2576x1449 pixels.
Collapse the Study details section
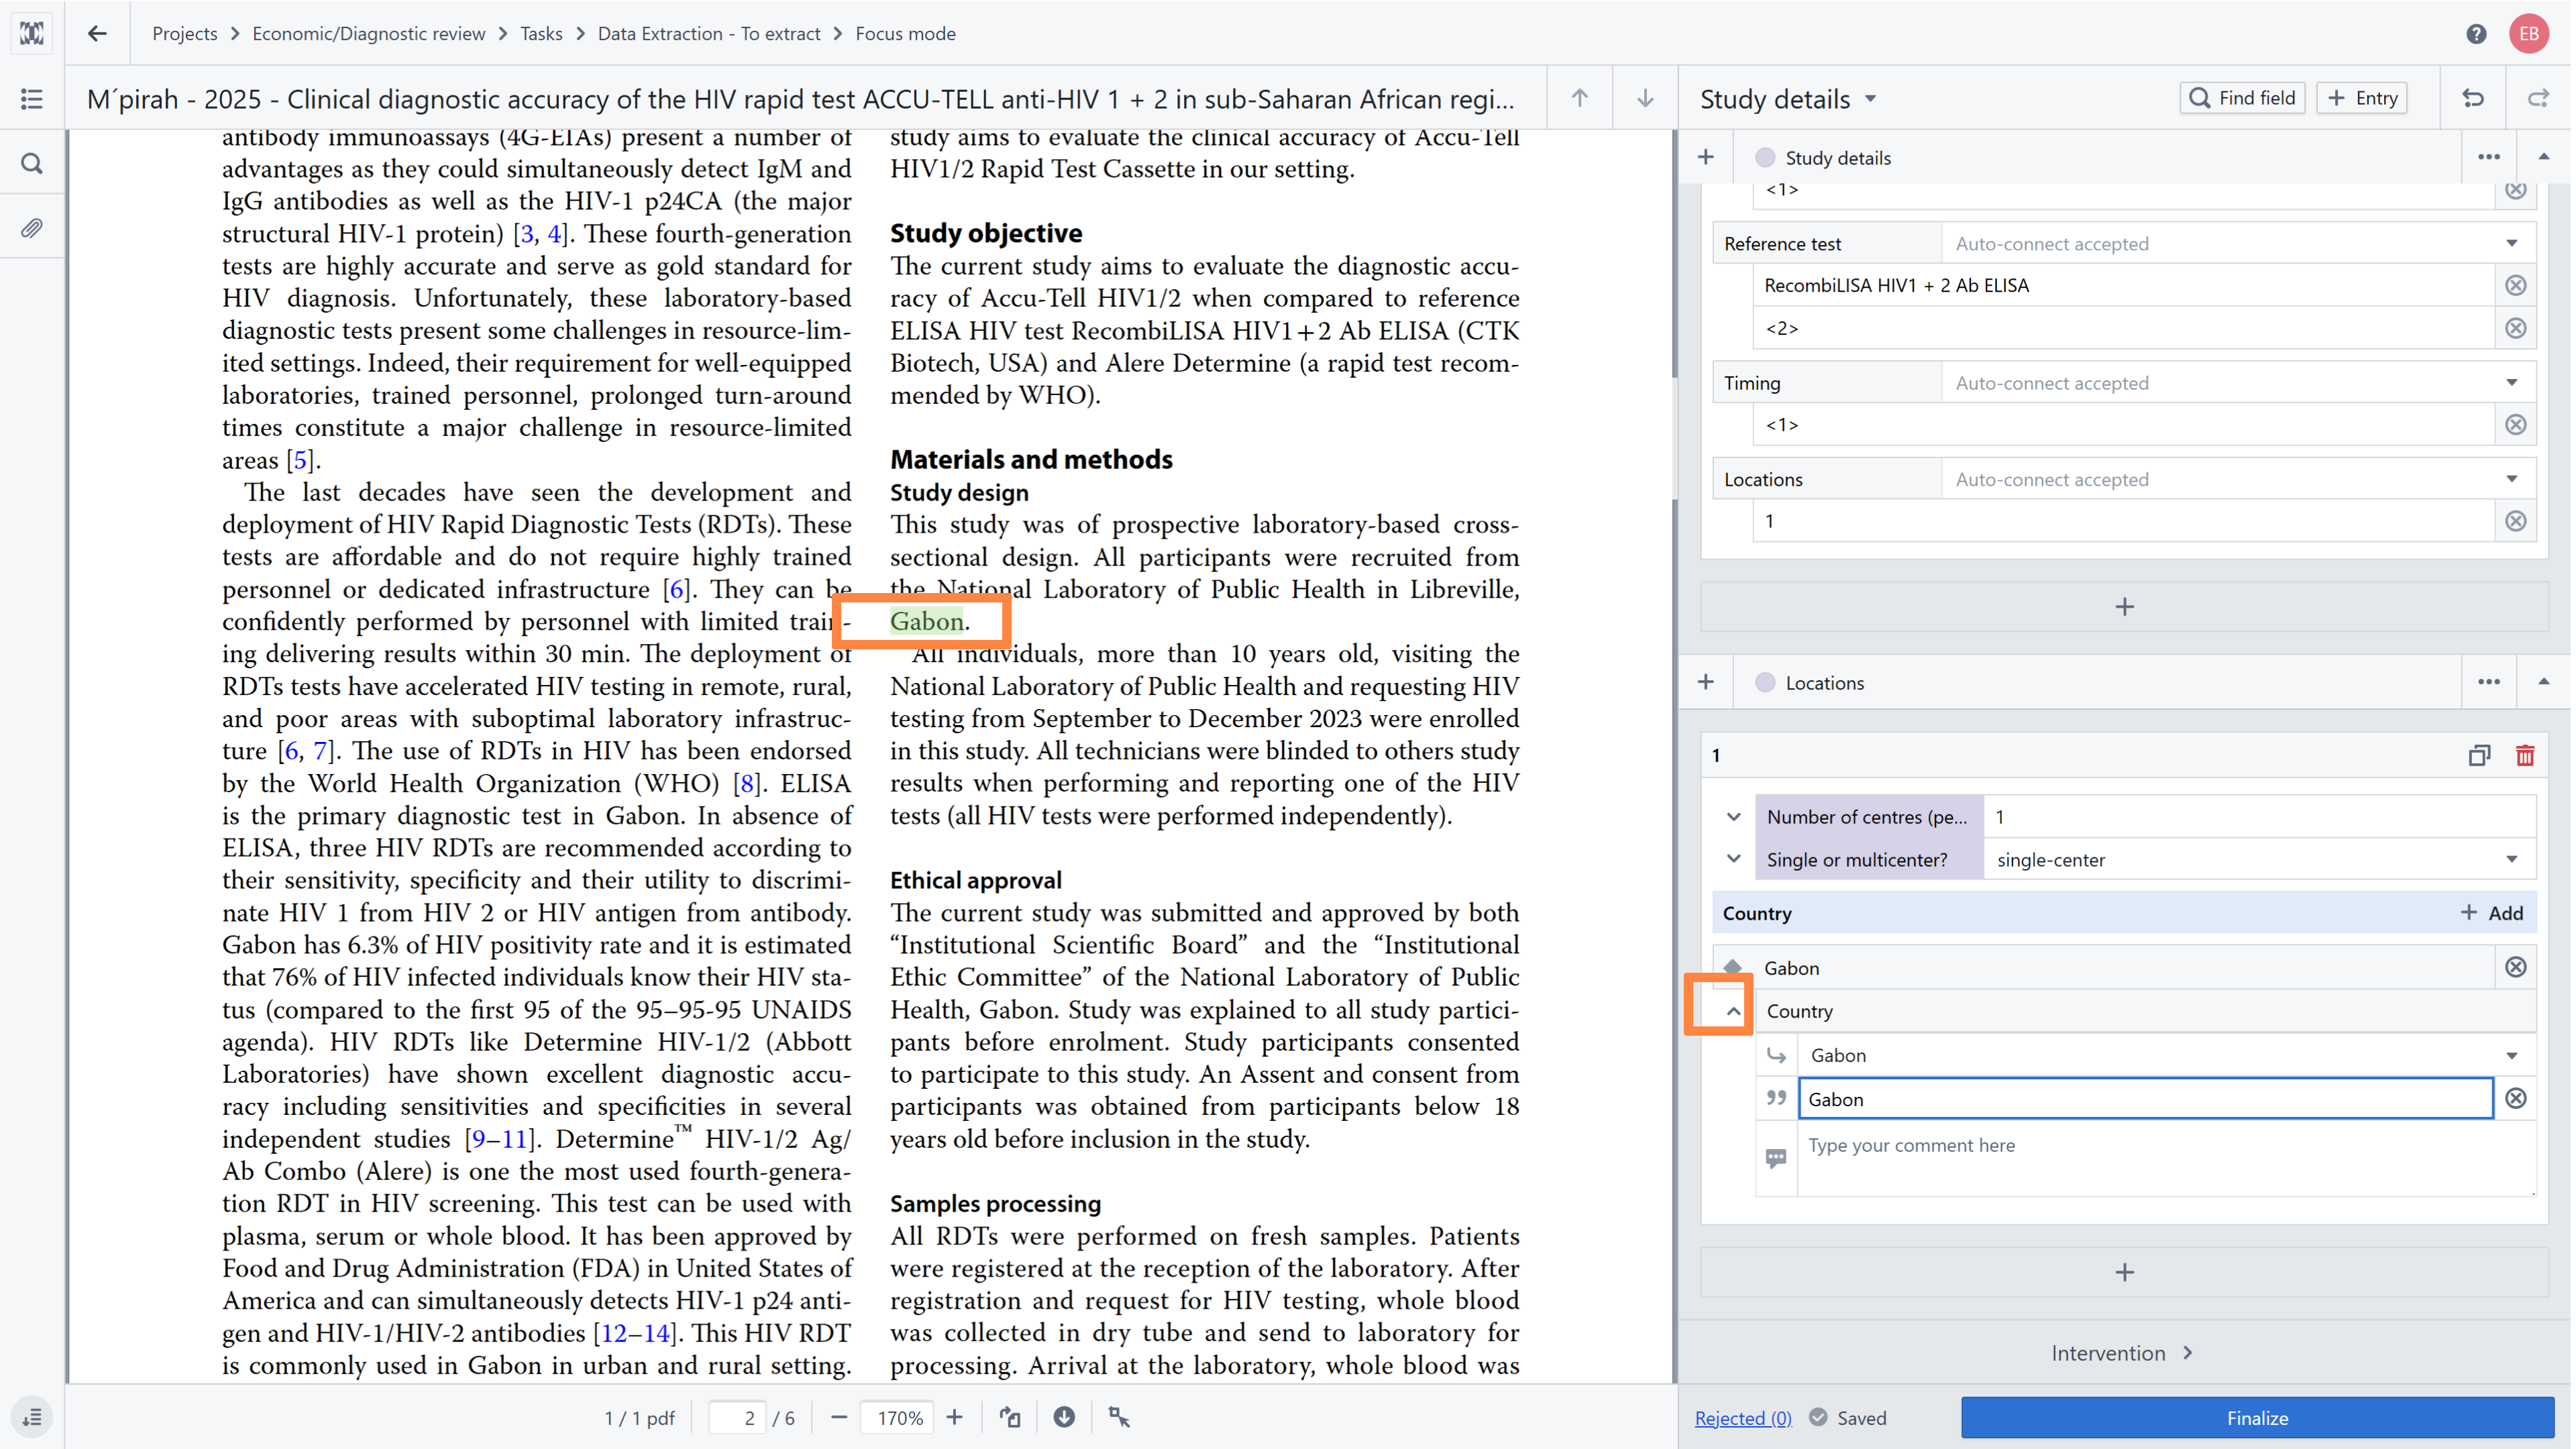[2544, 157]
